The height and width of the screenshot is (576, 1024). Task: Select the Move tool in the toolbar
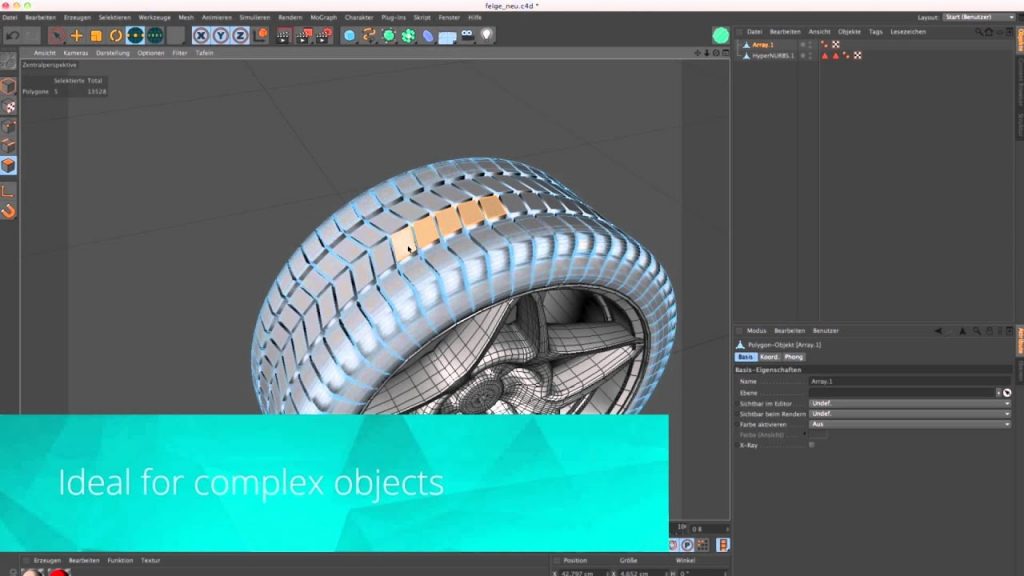coord(76,35)
